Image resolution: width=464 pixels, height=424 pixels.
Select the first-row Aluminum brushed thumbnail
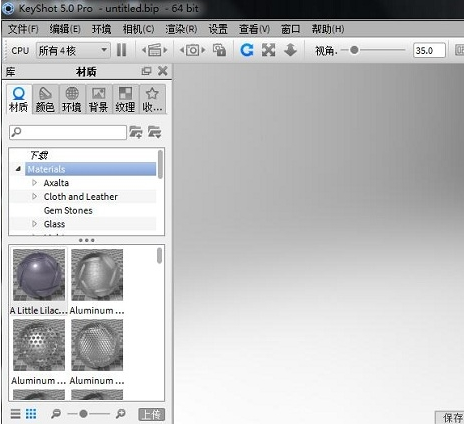(x=97, y=275)
